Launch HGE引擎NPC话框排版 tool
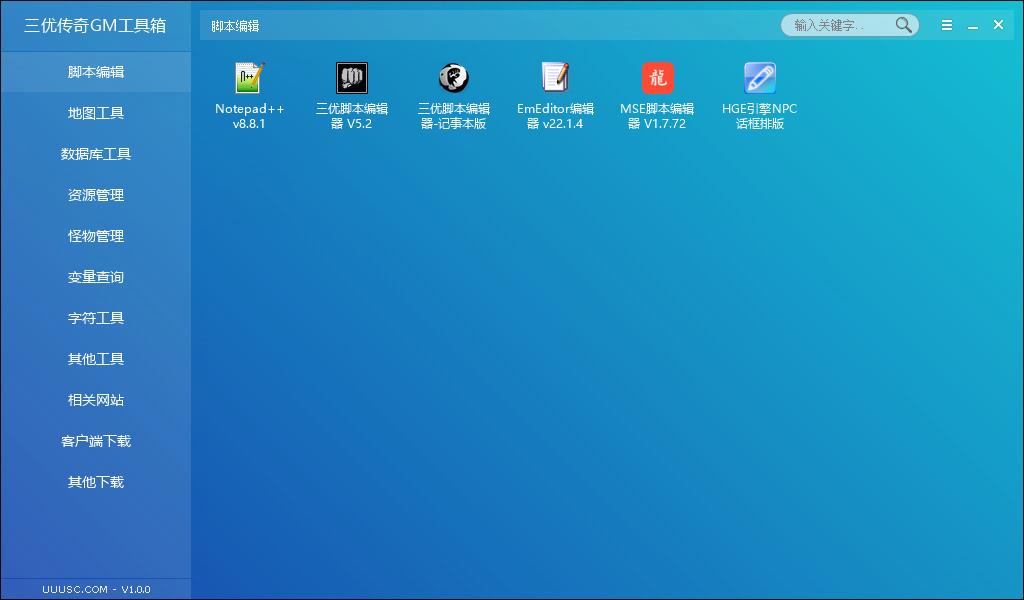 [x=759, y=78]
